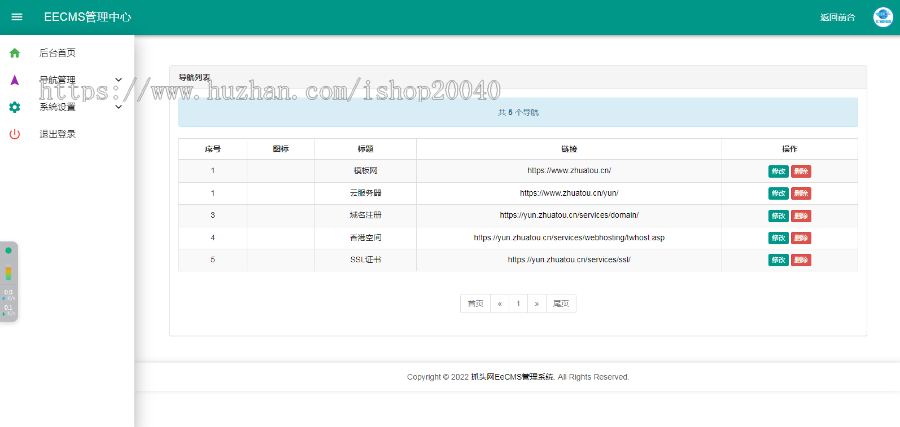Image resolution: width=900 pixels, height=427 pixels.
Task: Click 修改 for the SSL证书 row
Action: (778, 260)
